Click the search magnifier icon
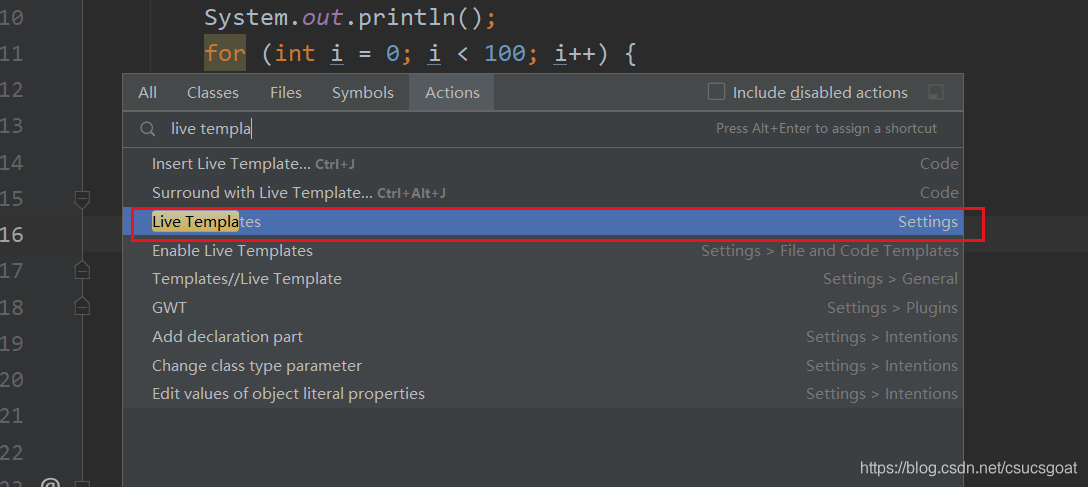1088x487 pixels. pyautogui.click(x=147, y=129)
